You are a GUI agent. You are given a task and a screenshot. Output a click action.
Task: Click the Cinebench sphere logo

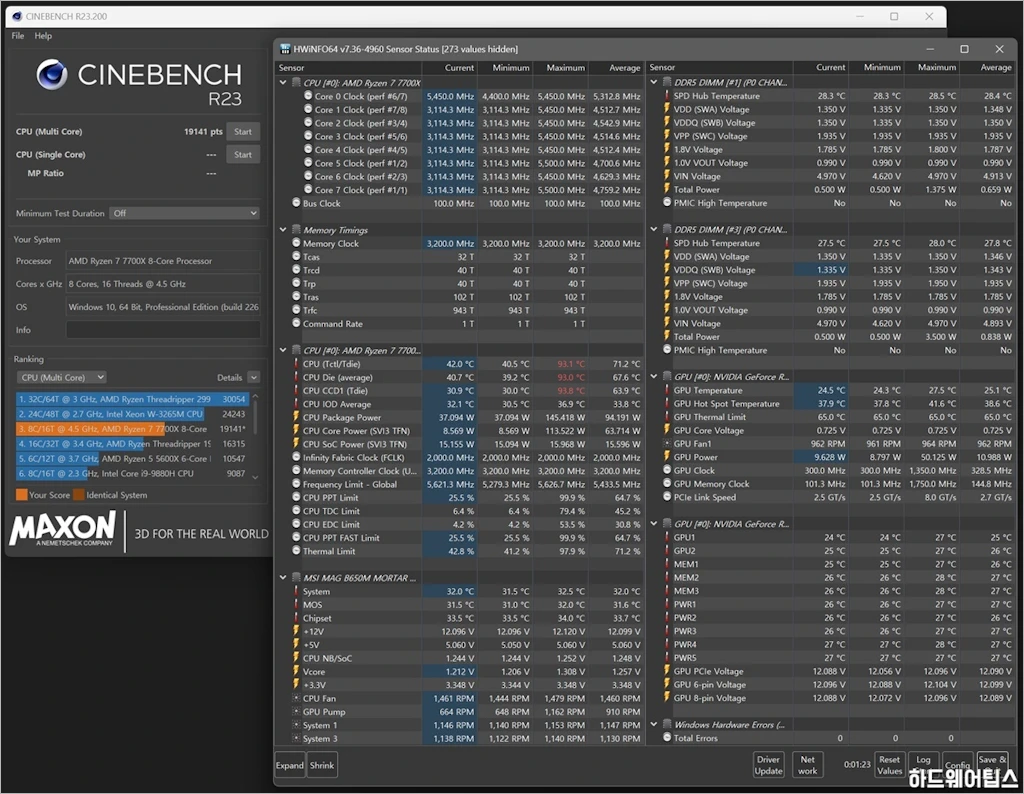(52, 74)
